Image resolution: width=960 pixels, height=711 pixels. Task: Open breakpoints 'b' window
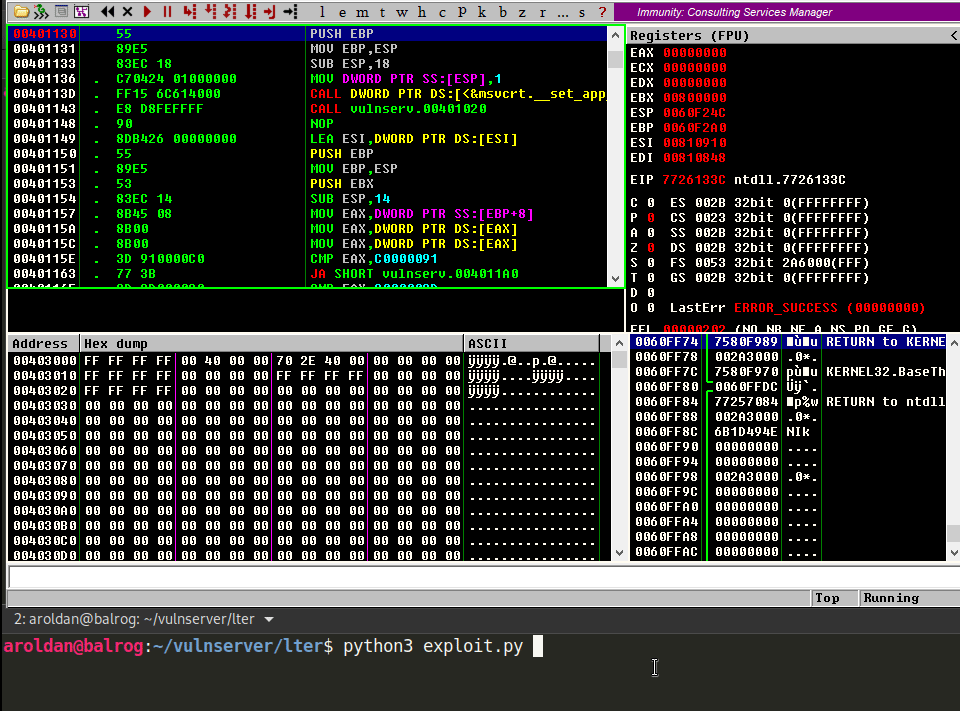click(x=503, y=12)
